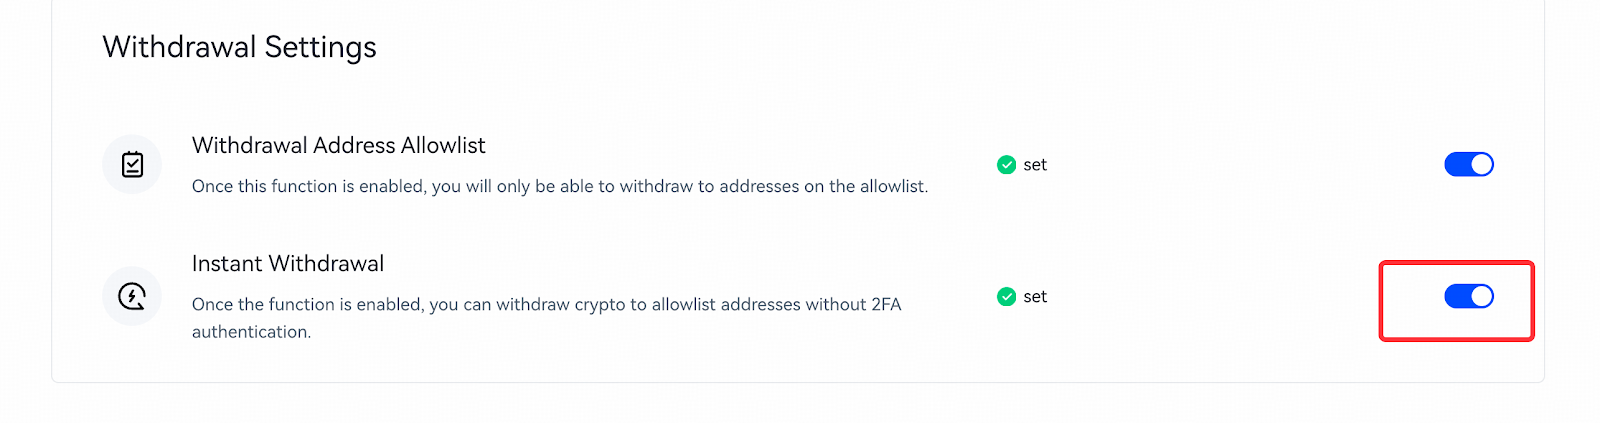The height and width of the screenshot is (423, 1600).
Task: Click the Instant Withdrawal lightning clock icon
Action: [132, 296]
